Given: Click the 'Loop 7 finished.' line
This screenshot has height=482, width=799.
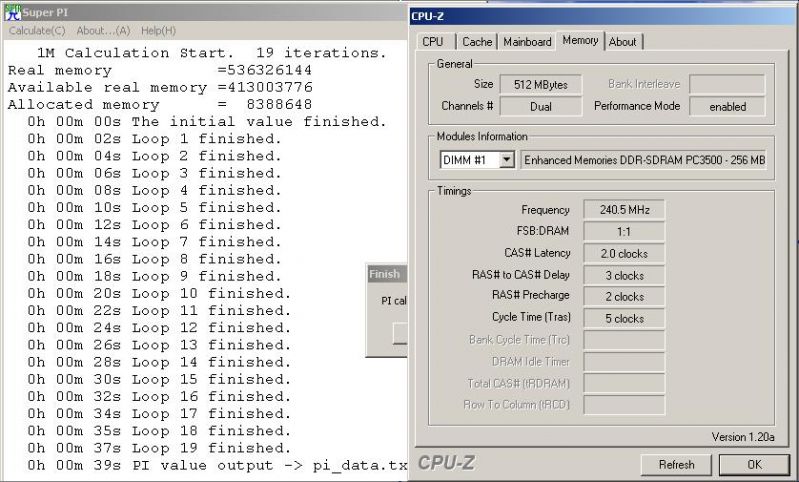Looking at the screenshot, I should coord(154,242).
